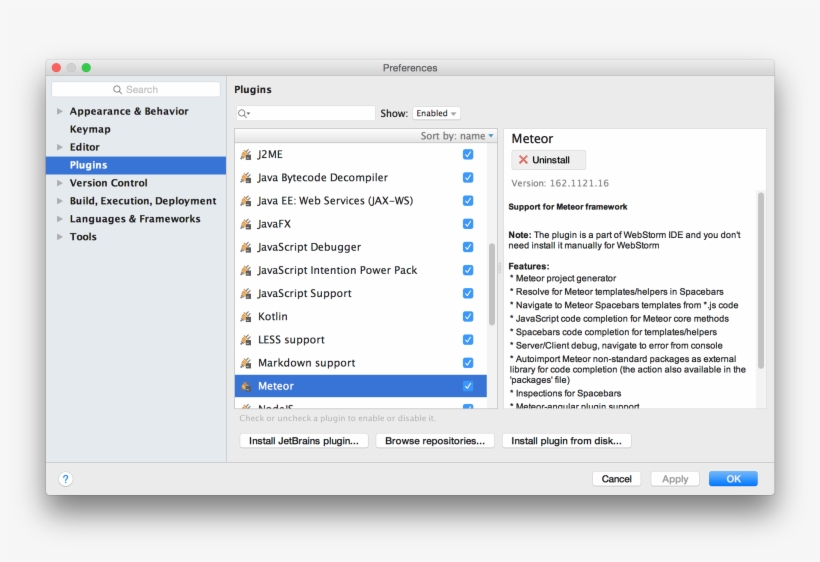Select the JavaFX plugin row
The height and width of the screenshot is (562, 820).
point(361,224)
